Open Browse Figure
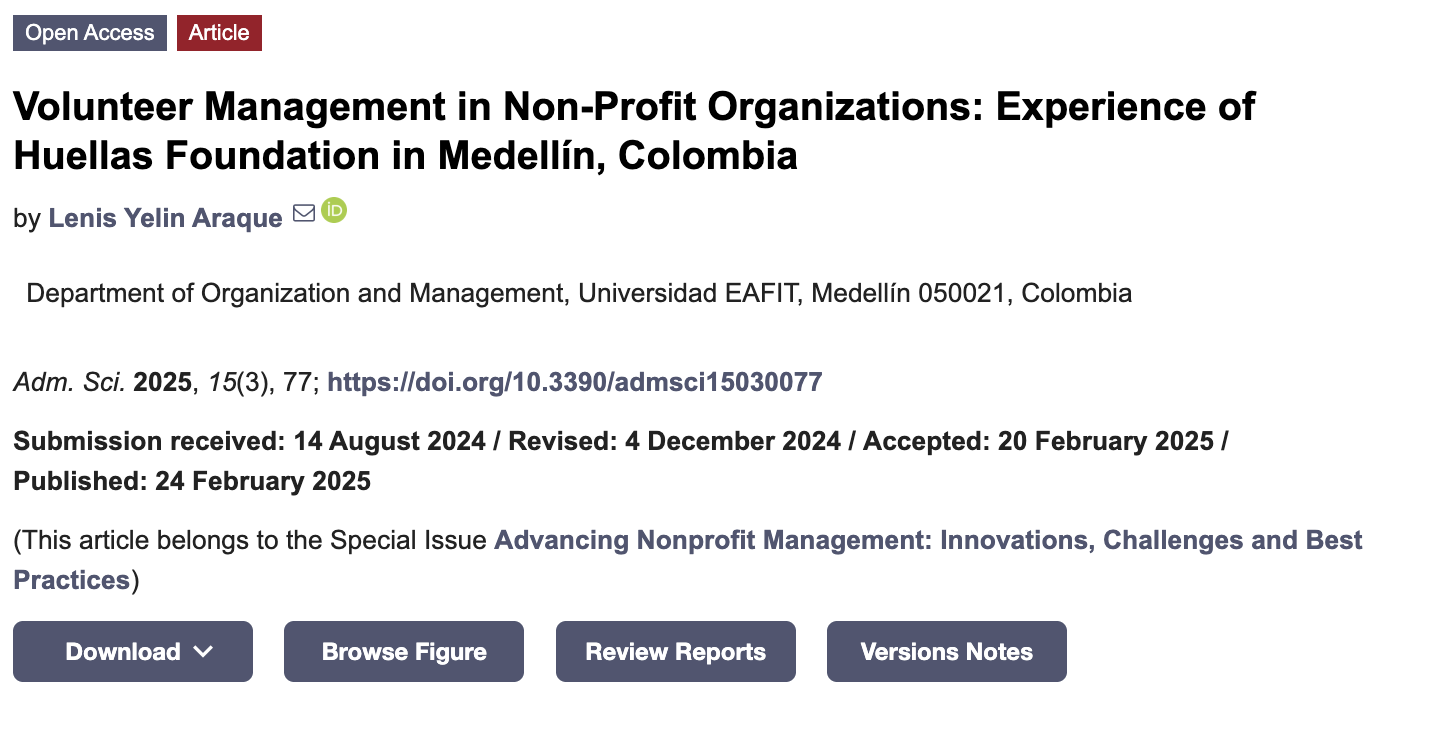1446x750 pixels. point(404,652)
